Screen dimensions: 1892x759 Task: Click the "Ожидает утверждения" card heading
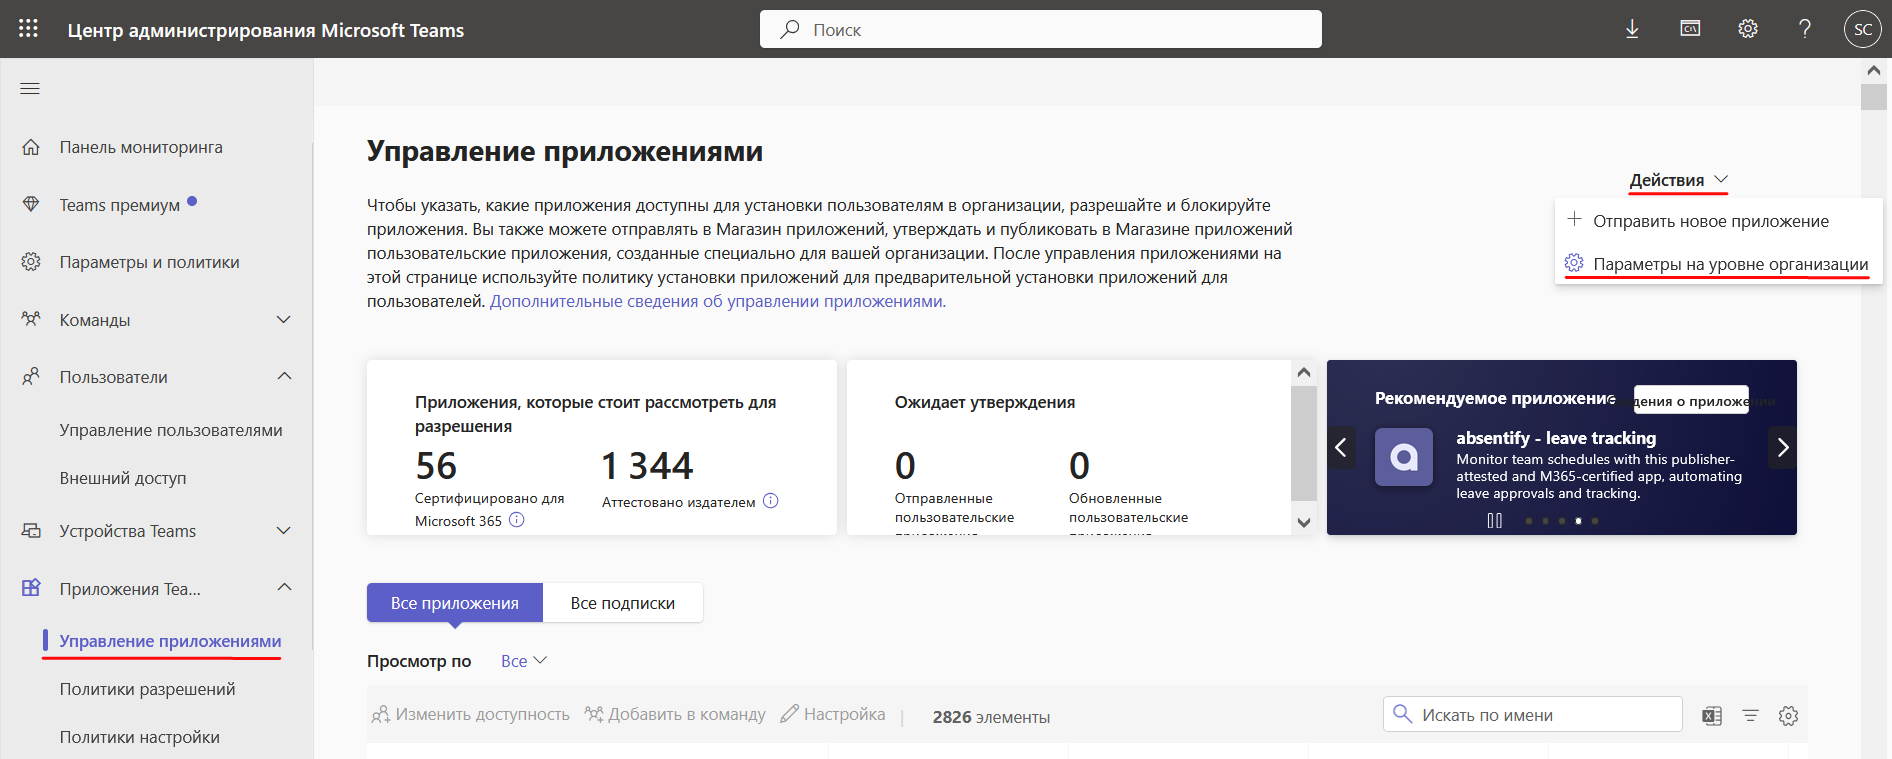985,402
